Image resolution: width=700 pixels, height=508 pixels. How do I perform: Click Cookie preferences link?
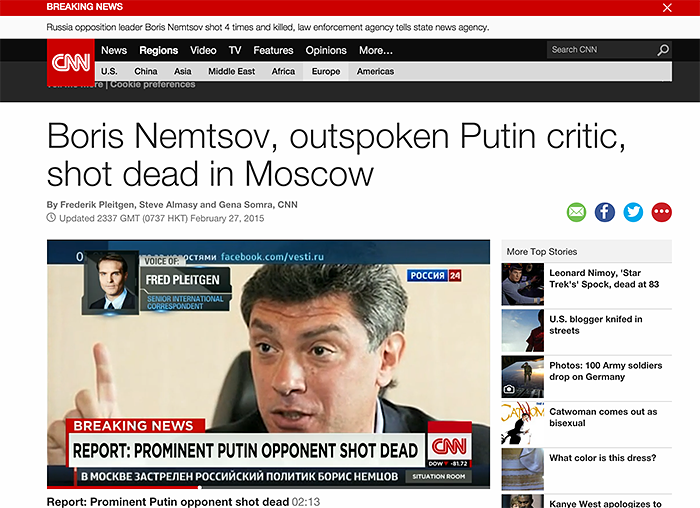click(x=152, y=85)
